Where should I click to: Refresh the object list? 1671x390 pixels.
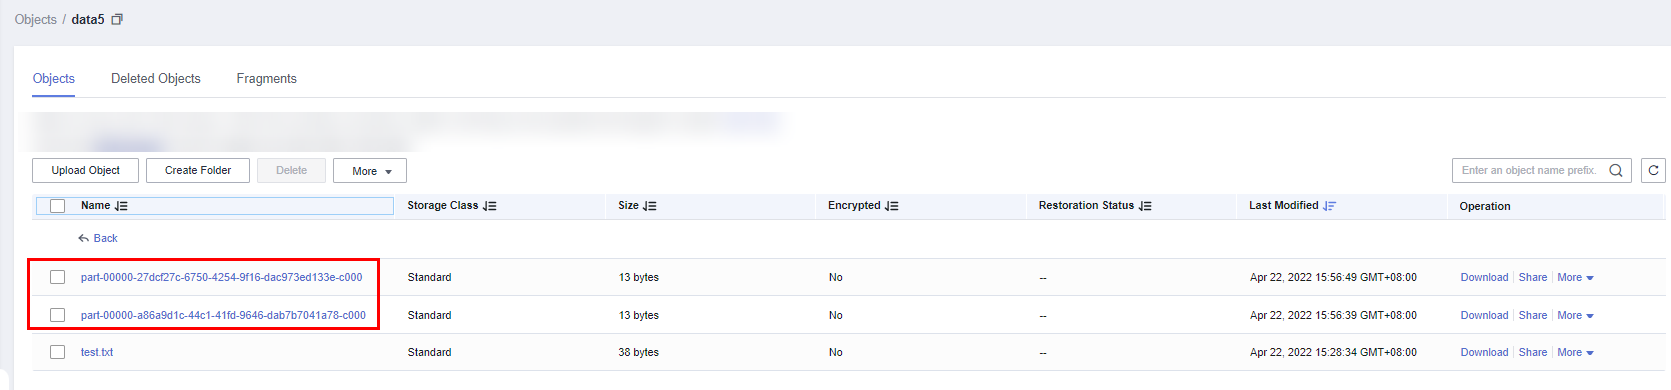click(x=1653, y=171)
